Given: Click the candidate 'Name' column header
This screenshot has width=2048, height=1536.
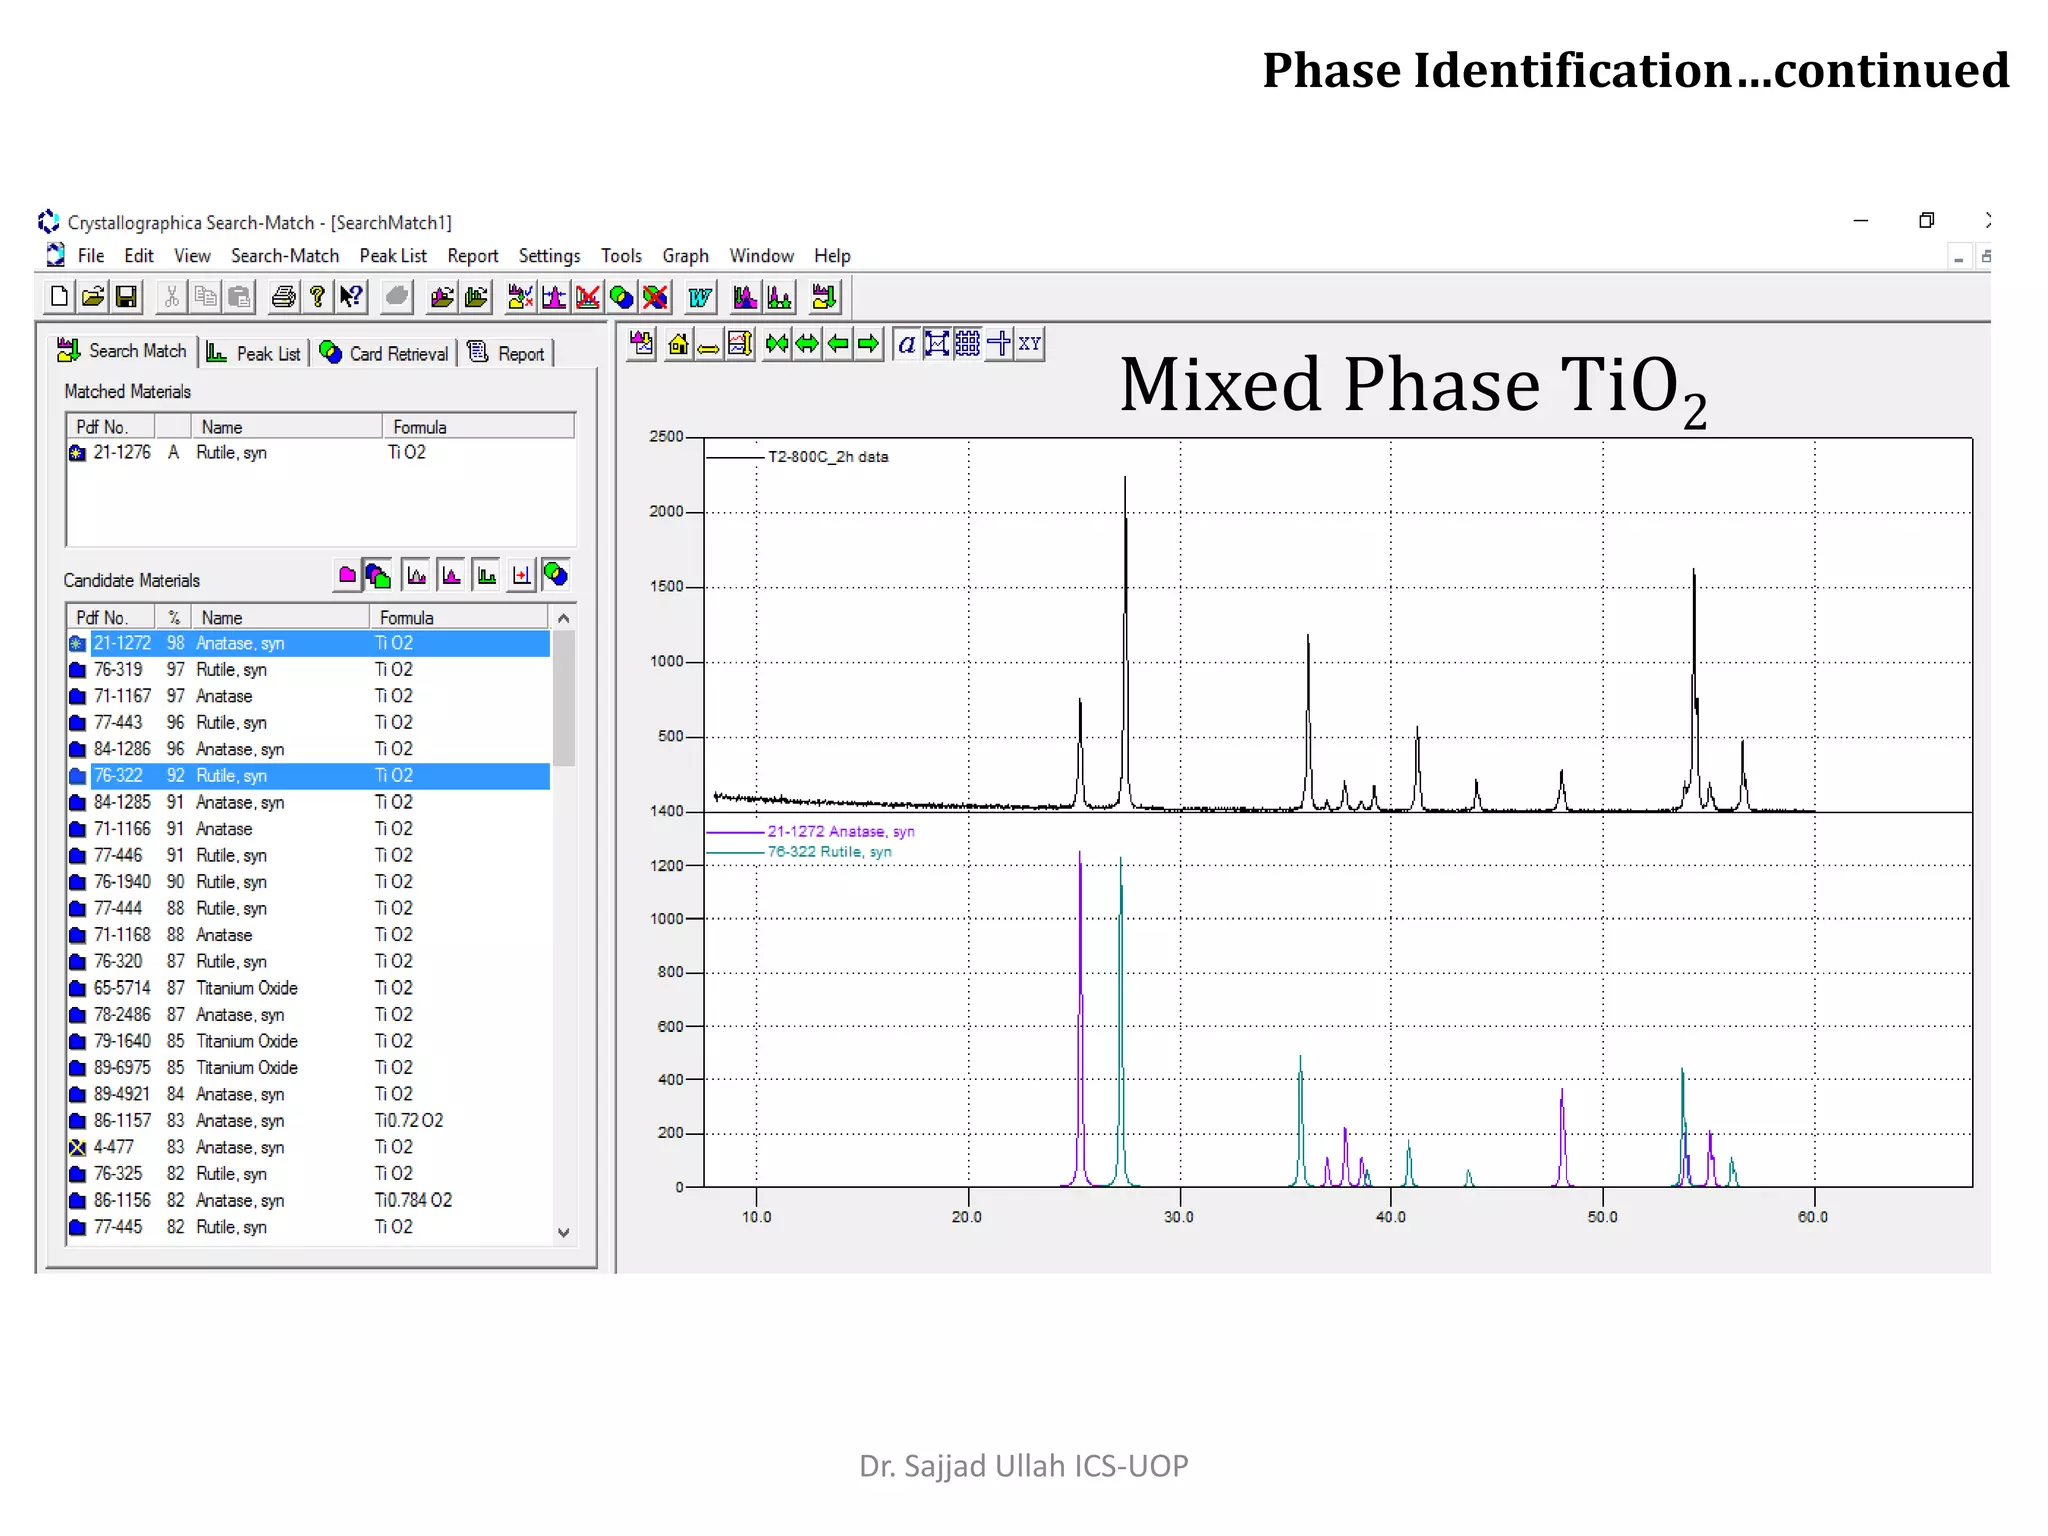Looking at the screenshot, I should coord(280,618).
